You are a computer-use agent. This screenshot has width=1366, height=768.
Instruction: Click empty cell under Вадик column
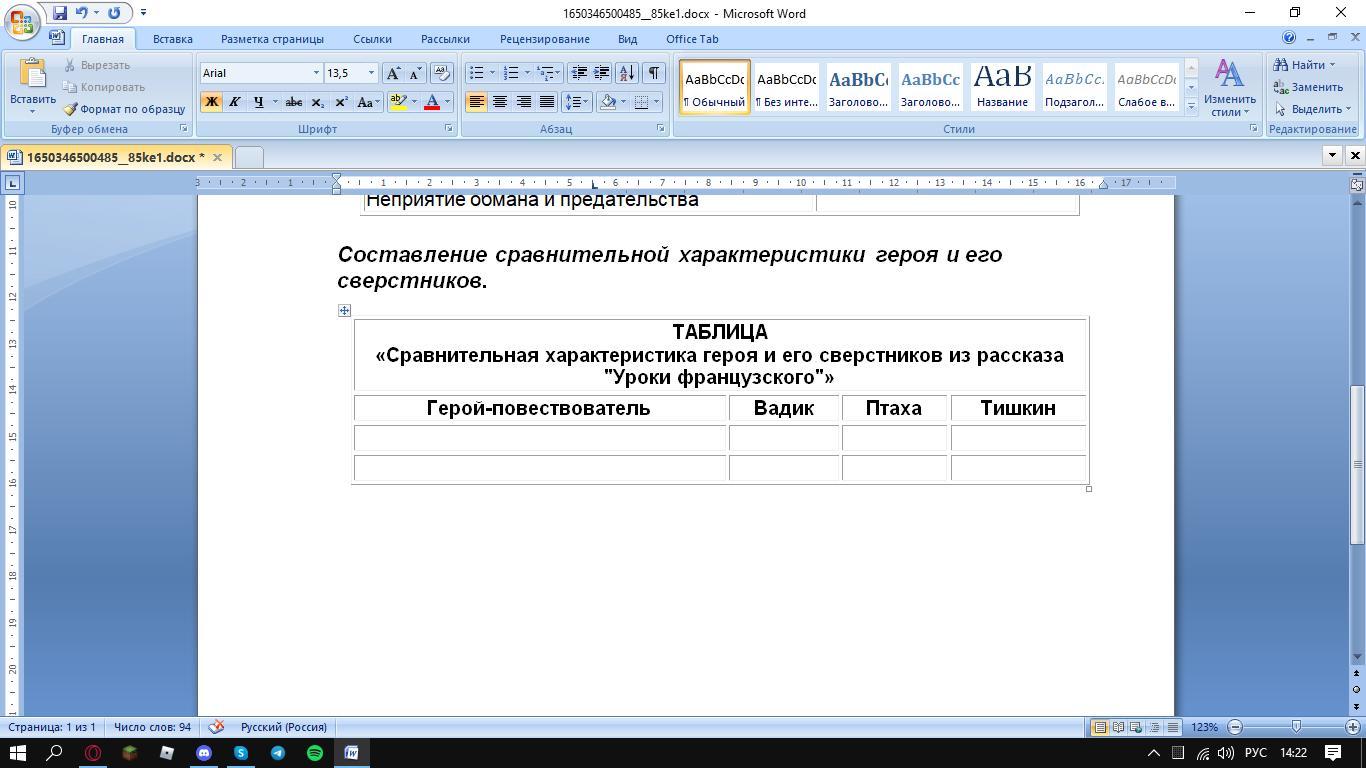784,438
